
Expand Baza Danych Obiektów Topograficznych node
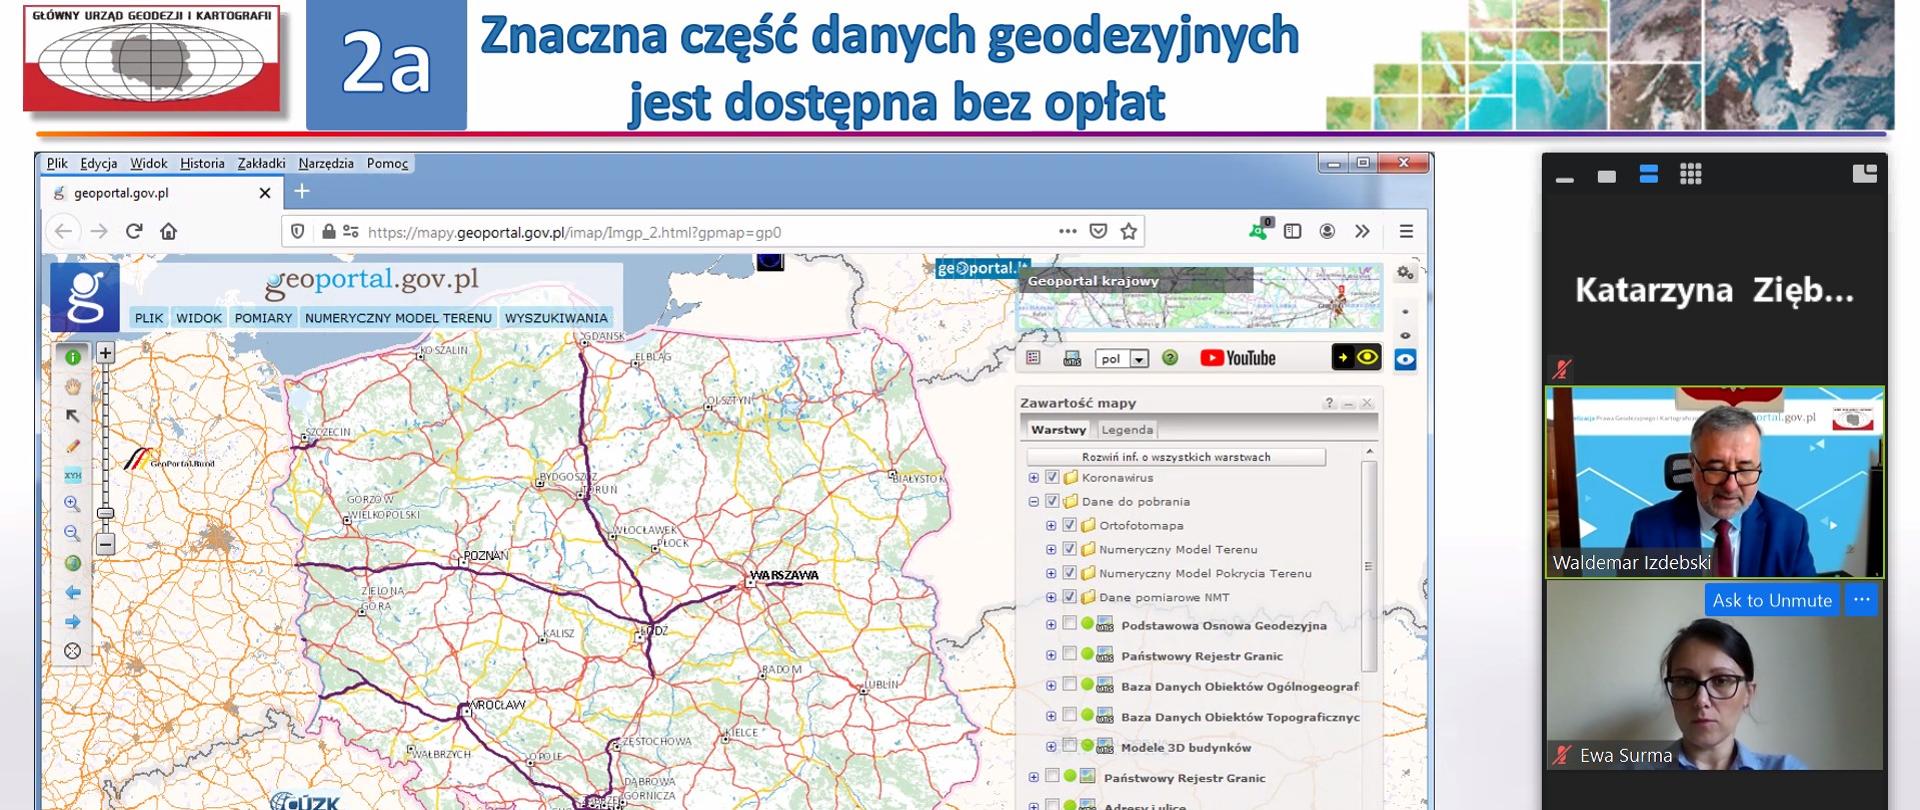(1051, 716)
